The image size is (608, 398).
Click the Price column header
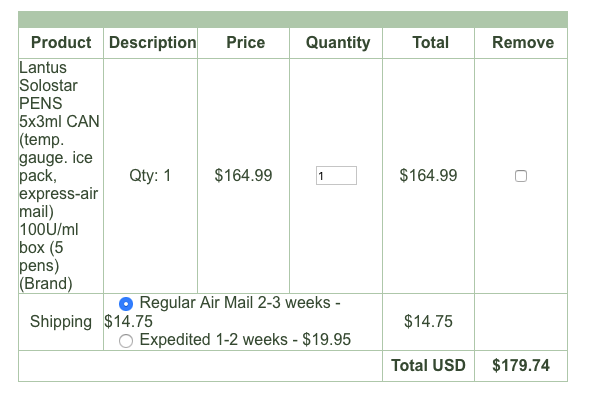coord(245,43)
